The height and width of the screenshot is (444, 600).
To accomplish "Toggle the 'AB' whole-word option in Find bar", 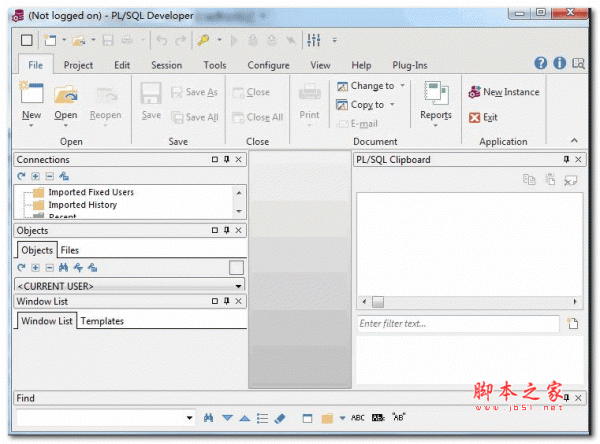I will (398, 417).
